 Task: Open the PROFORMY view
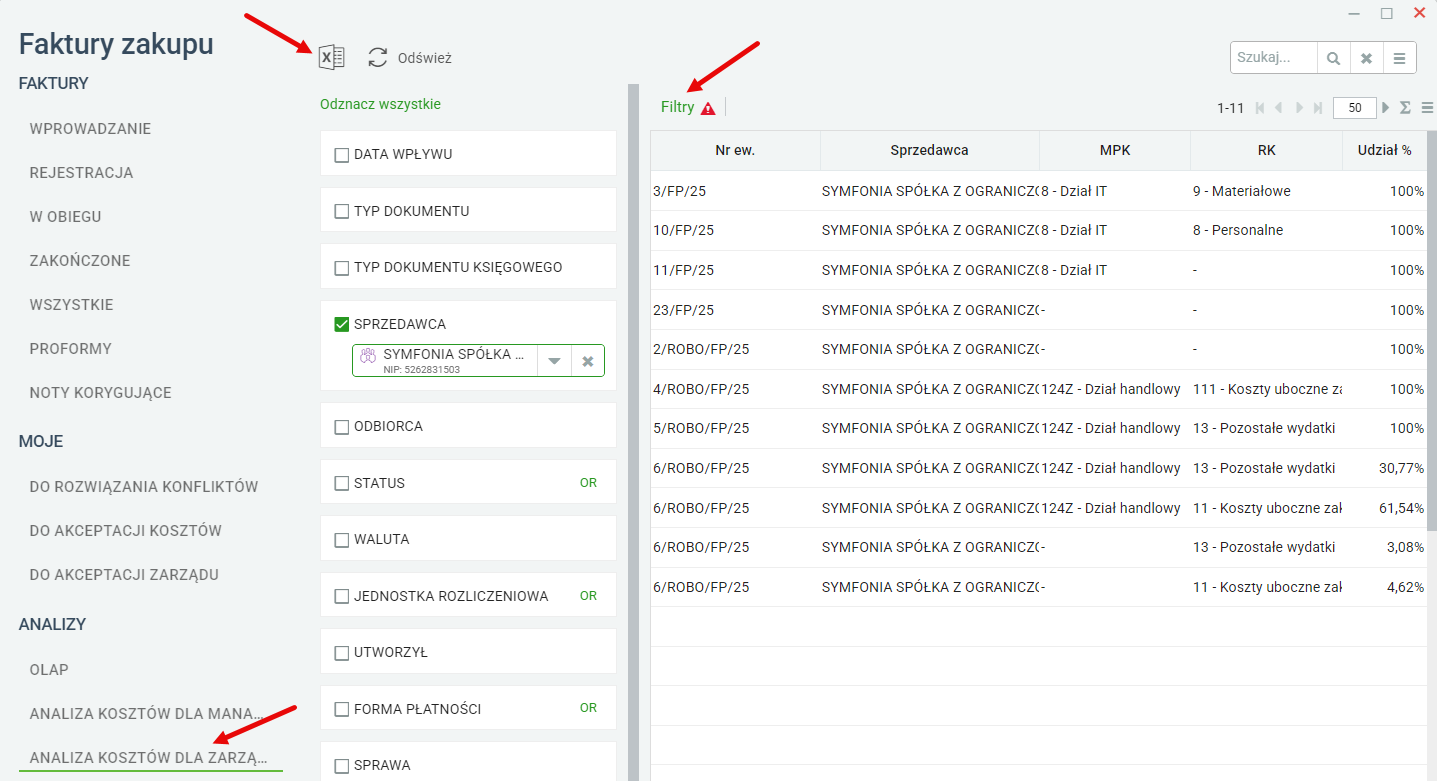[x=70, y=349]
